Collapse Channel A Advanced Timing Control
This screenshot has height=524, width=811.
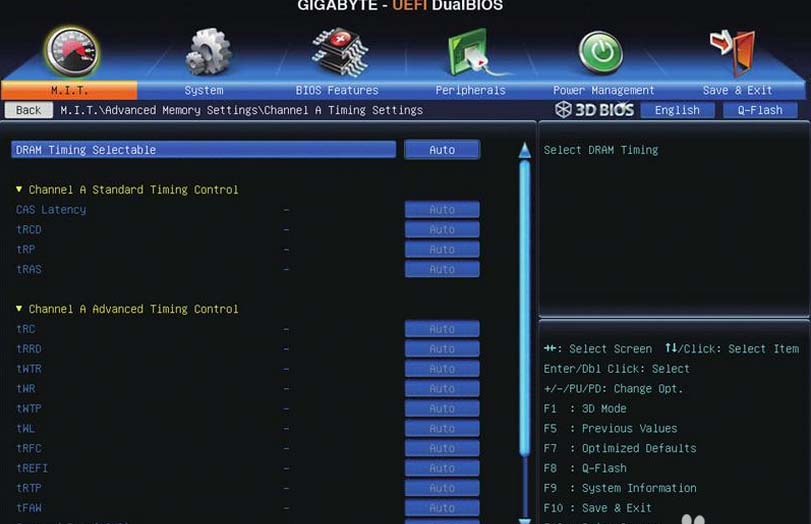point(127,309)
